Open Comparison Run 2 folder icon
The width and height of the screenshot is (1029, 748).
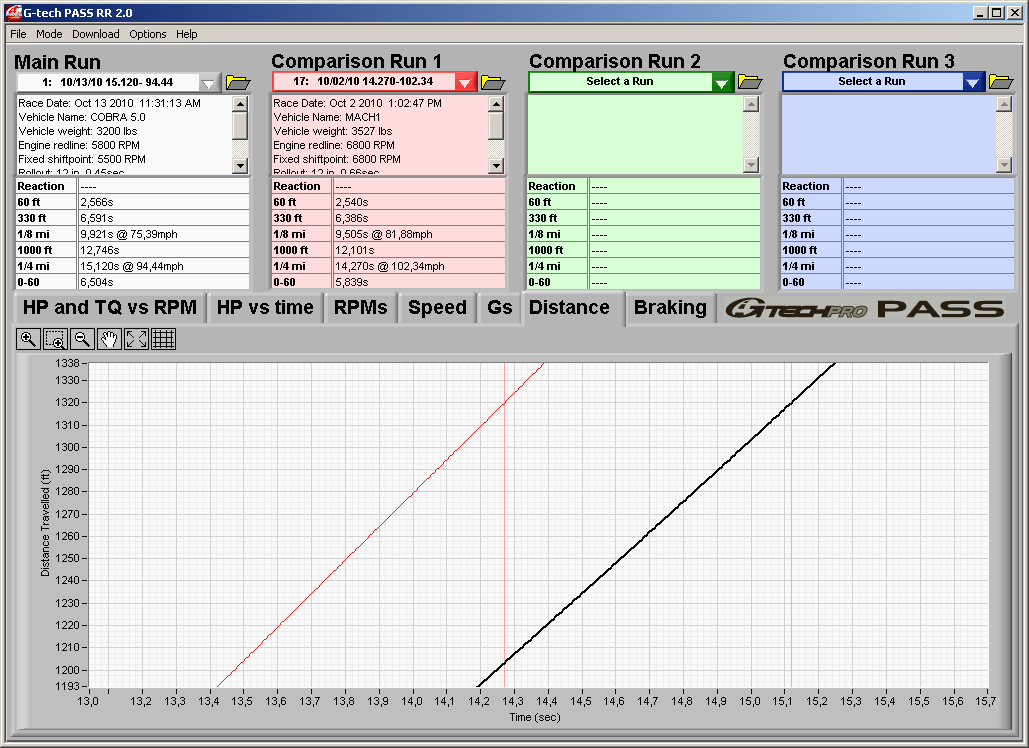(749, 81)
